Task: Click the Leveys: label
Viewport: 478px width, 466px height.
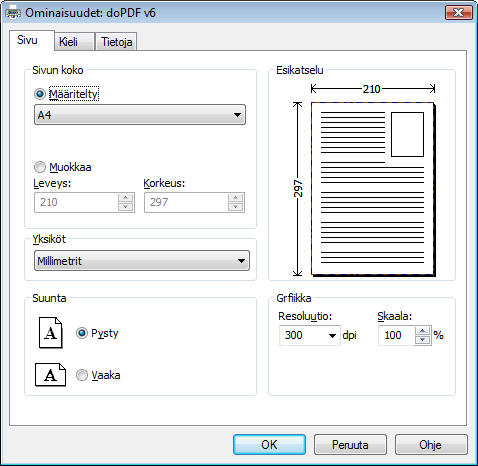Action: point(52,183)
